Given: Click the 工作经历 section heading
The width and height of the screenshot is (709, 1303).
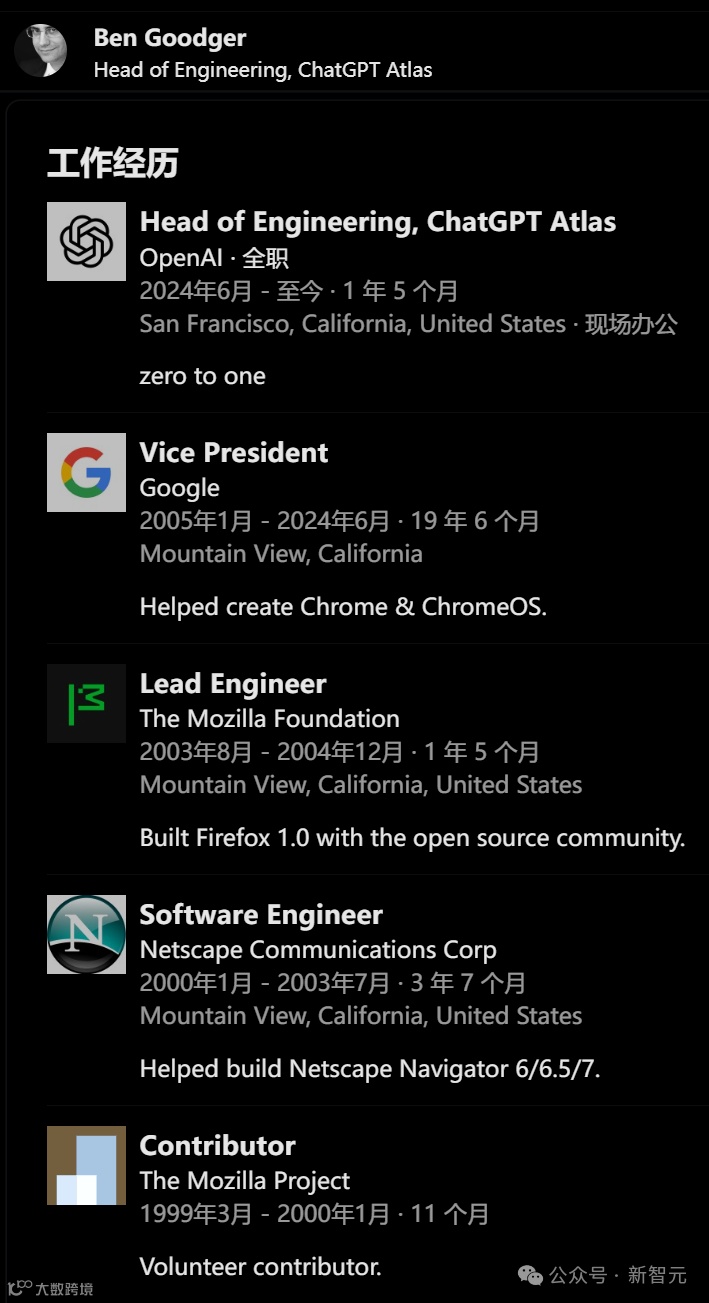Looking at the screenshot, I should click(112, 163).
